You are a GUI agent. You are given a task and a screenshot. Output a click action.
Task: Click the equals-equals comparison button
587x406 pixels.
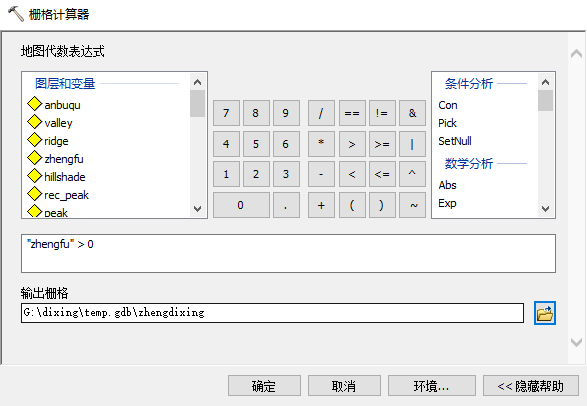pos(352,113)
